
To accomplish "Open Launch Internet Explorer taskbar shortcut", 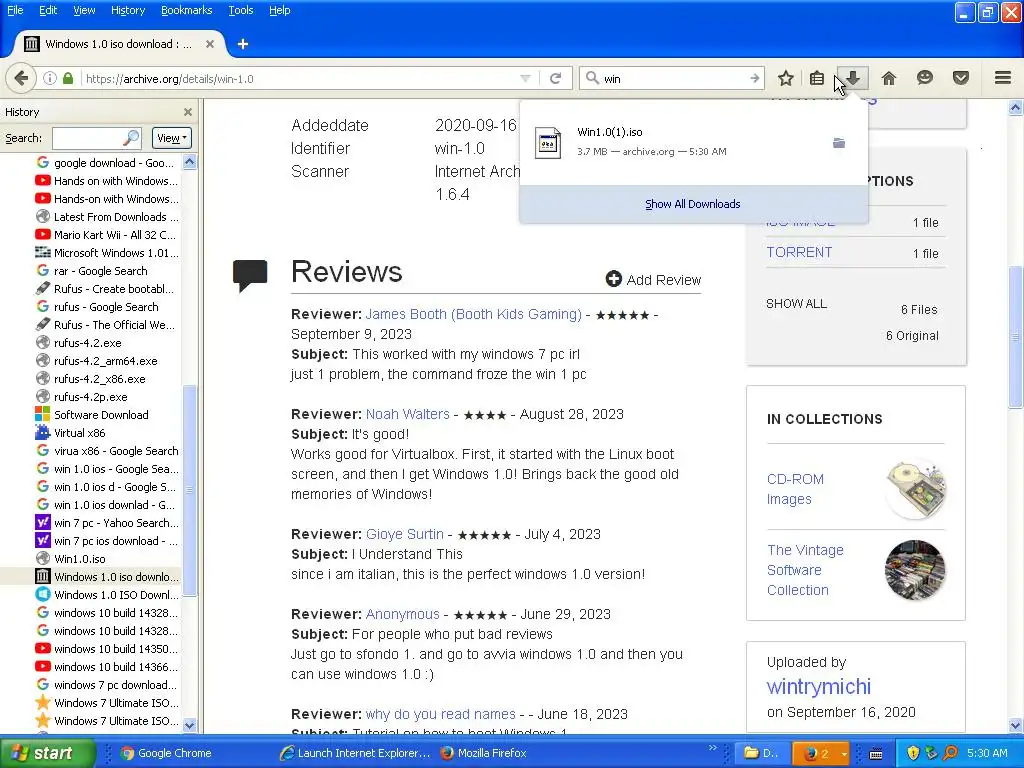I will (355, 753).
